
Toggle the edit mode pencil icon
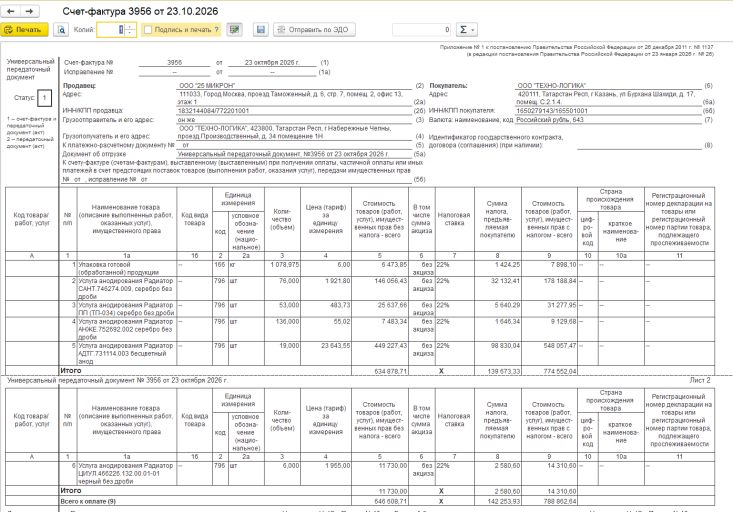pos(235,29)
